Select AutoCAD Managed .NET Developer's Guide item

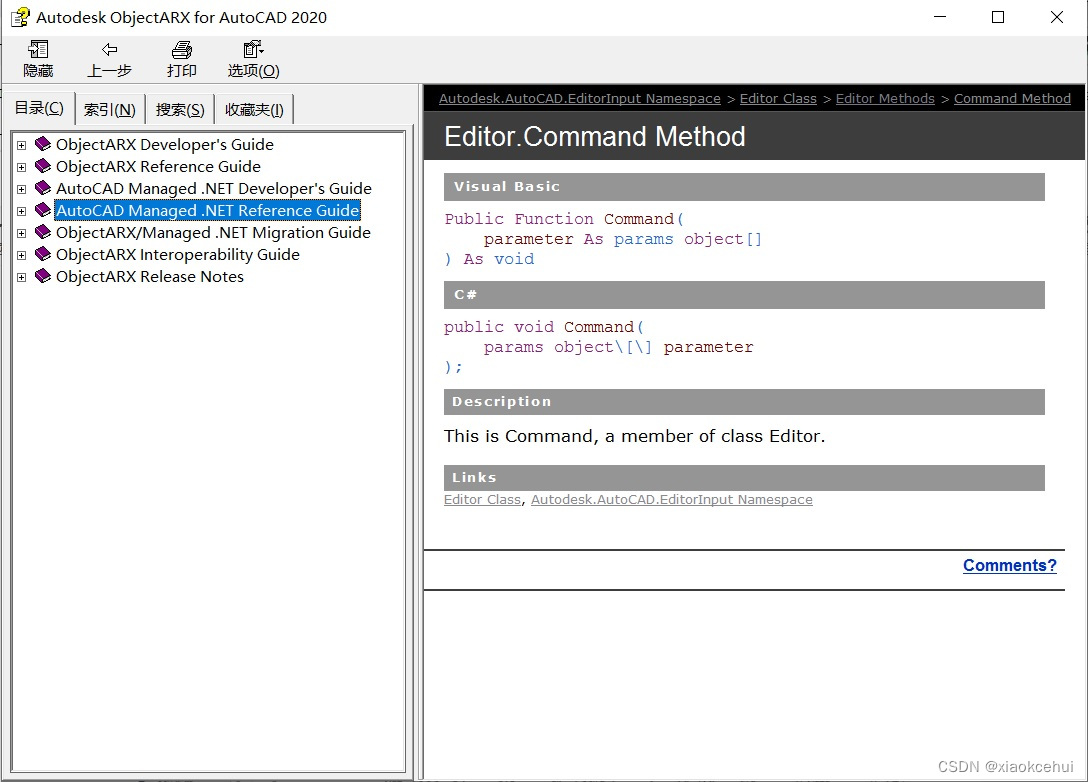point(214,189)
